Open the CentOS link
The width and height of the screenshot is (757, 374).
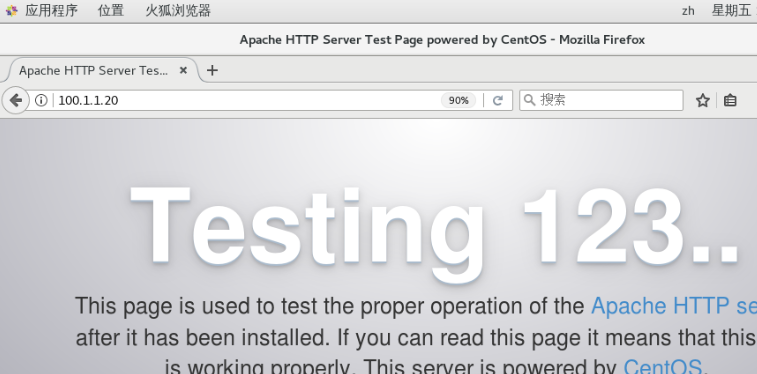coord(663,367)
